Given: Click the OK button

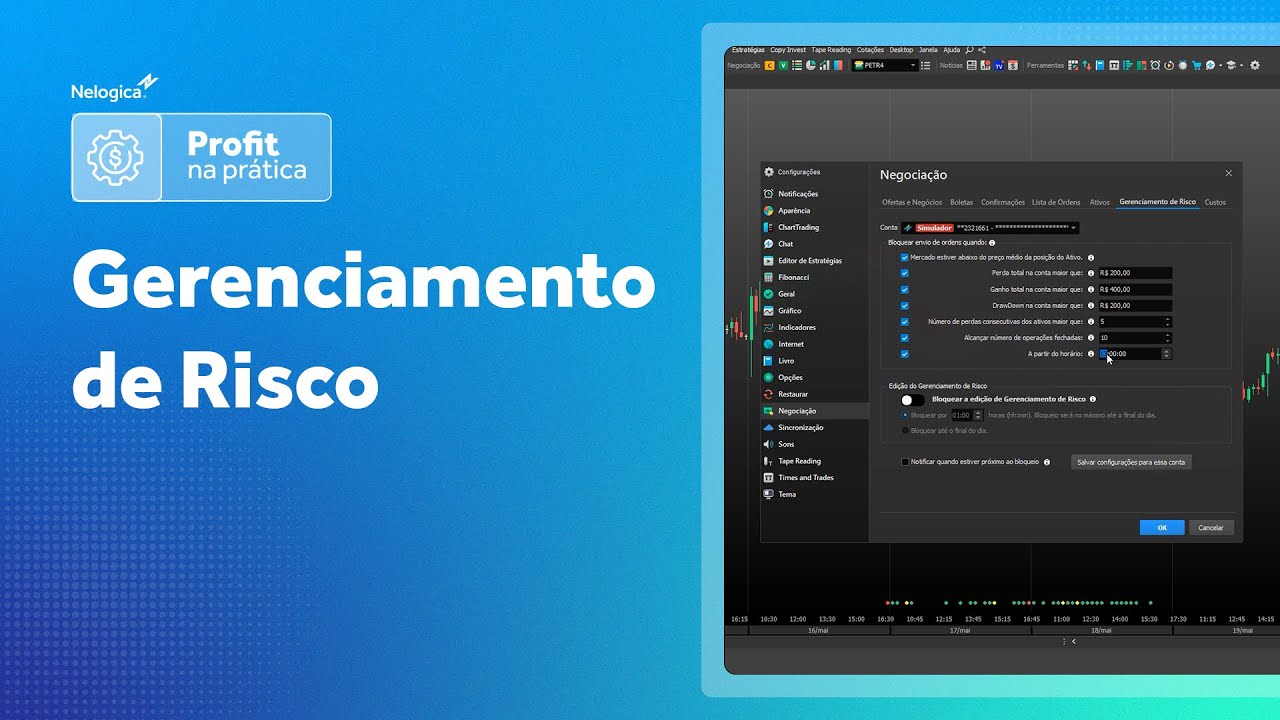Looking at the screenshot, I should (1162, 527).
